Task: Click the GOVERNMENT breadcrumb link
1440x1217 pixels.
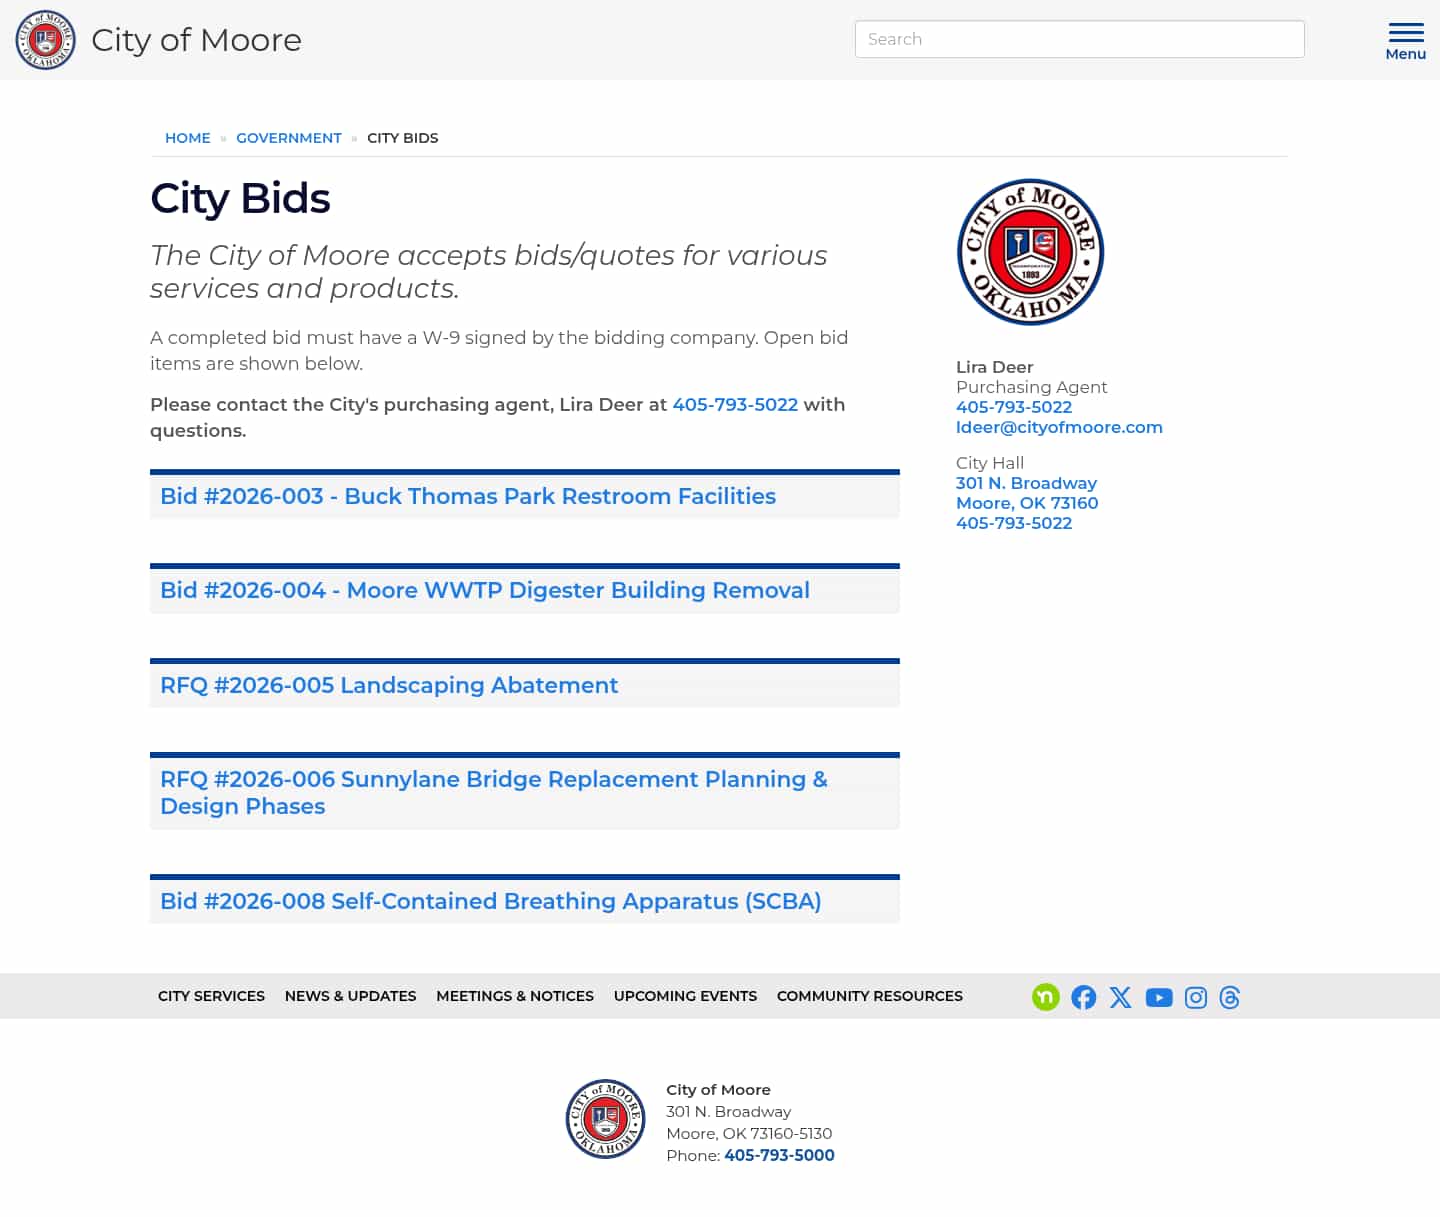Action: point(288,138)
